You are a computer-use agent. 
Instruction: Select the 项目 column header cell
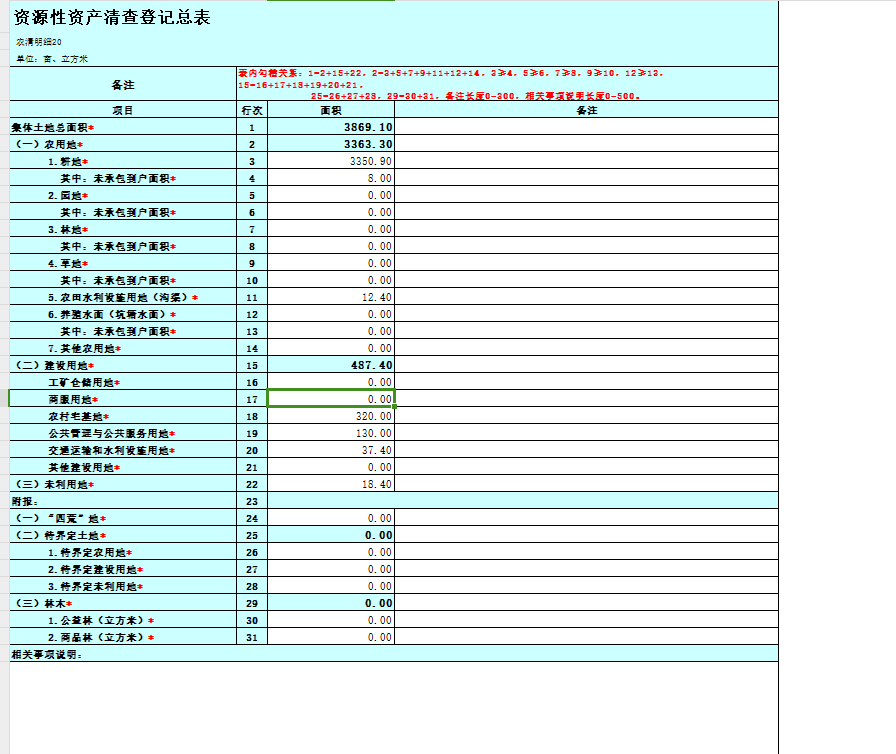[123, 110]
